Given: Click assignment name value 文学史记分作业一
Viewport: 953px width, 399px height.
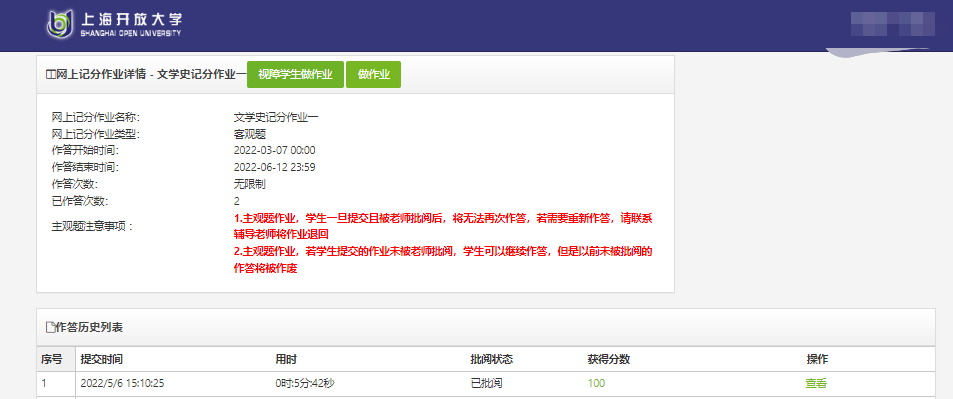Looking at the screenshot, I should pyautogui.click(x=276, y=117).
